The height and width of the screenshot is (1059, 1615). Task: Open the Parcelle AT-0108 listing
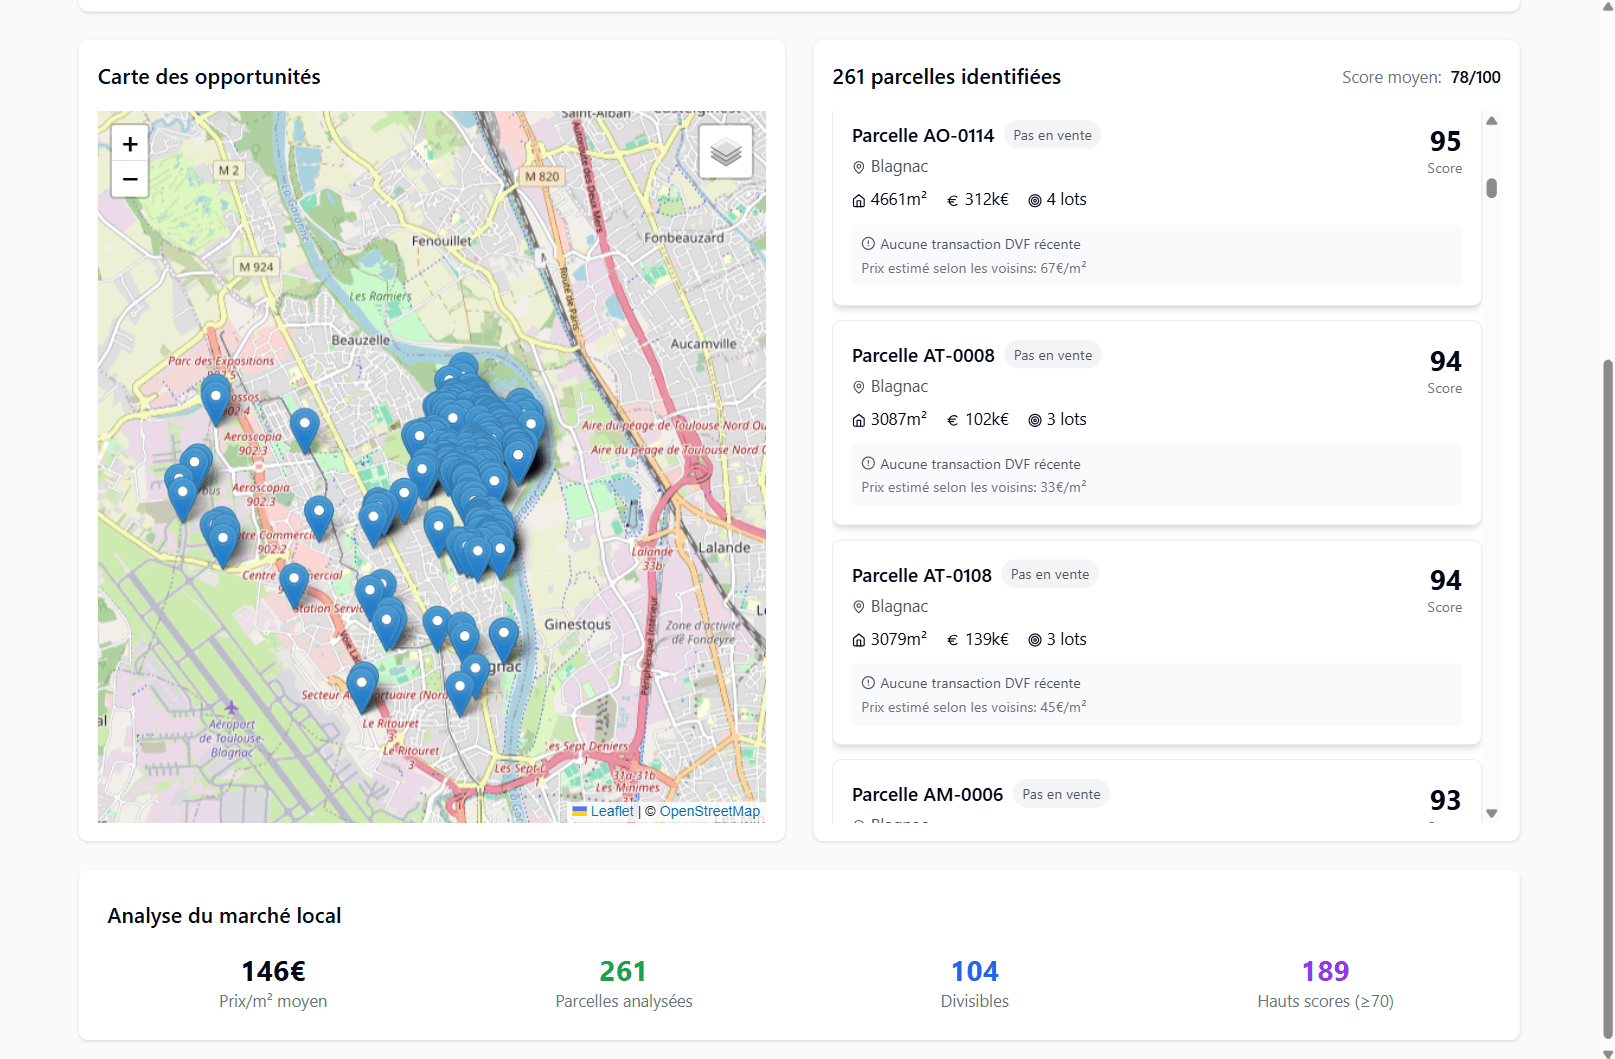point(921,575)
